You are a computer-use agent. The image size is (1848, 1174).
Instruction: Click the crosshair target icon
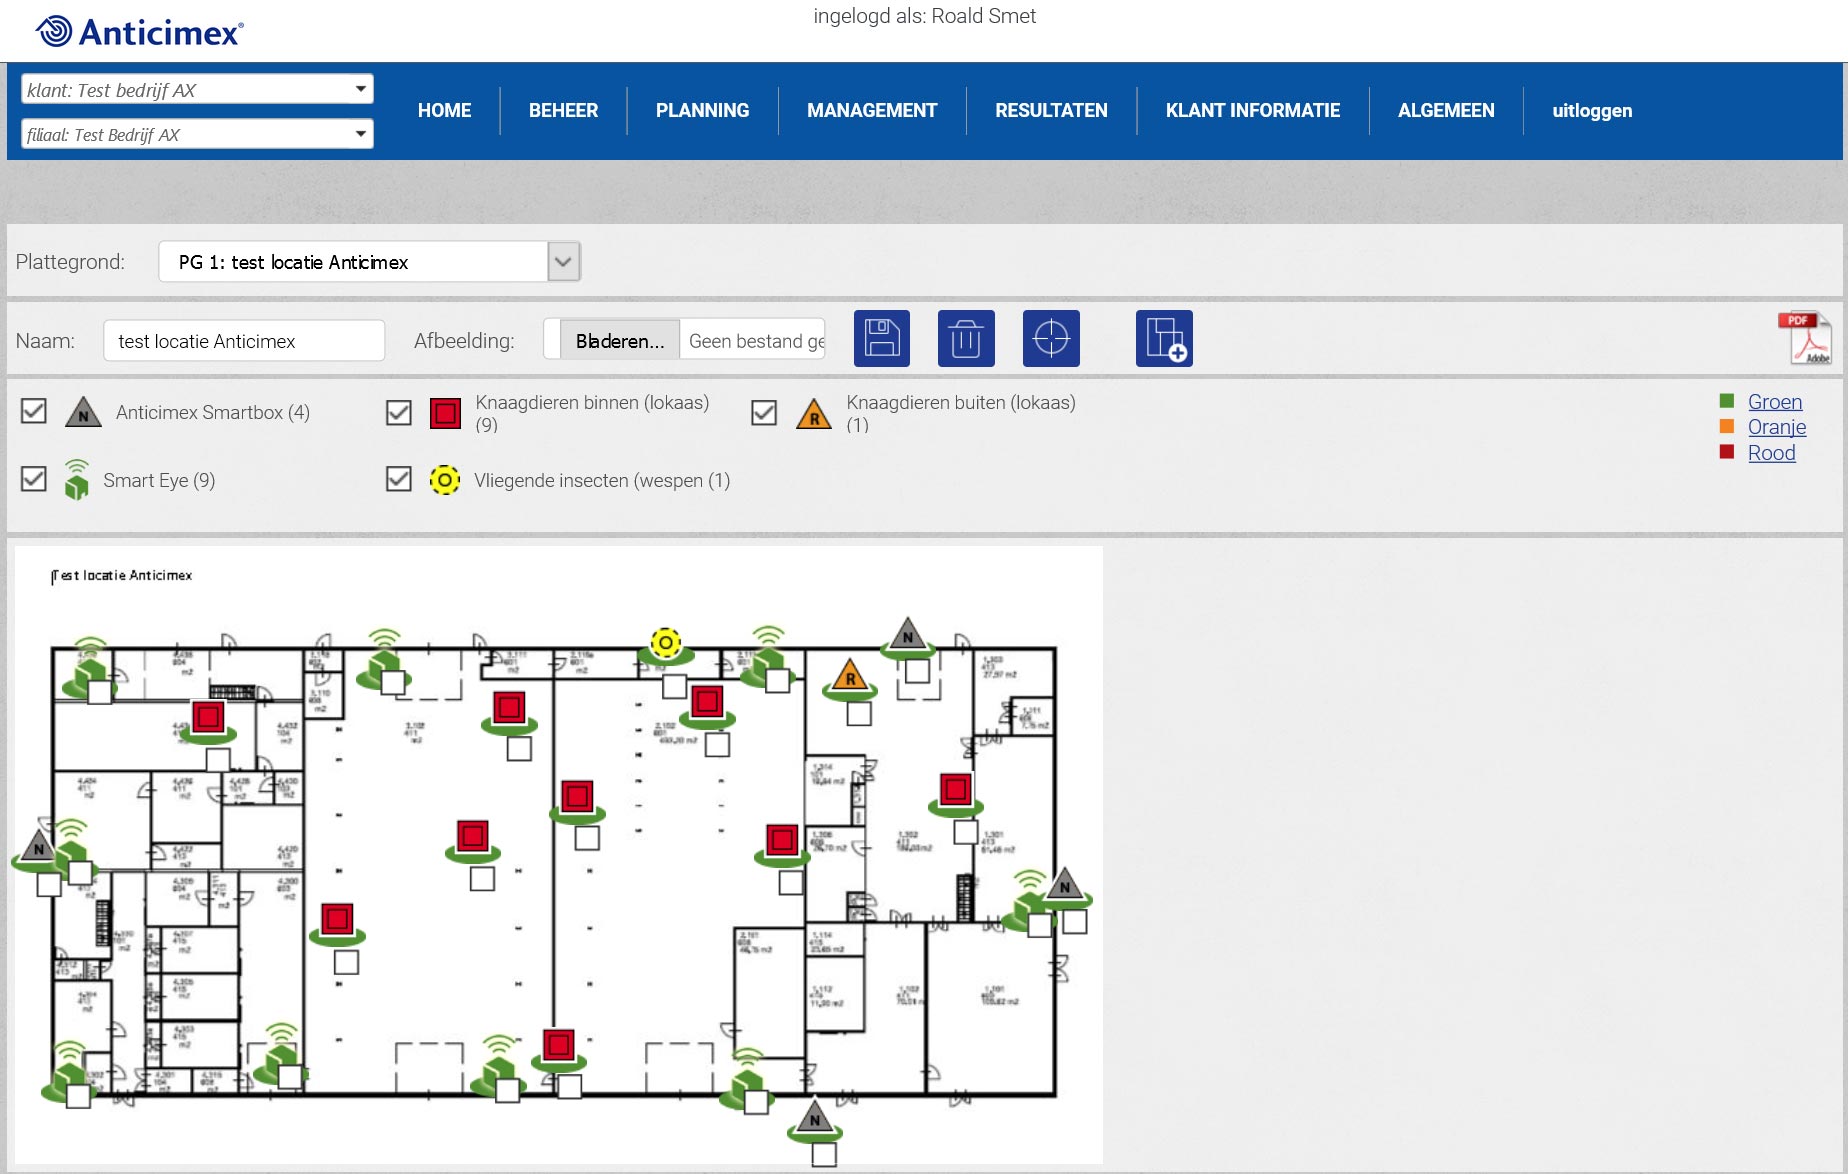pos(1051,338)
